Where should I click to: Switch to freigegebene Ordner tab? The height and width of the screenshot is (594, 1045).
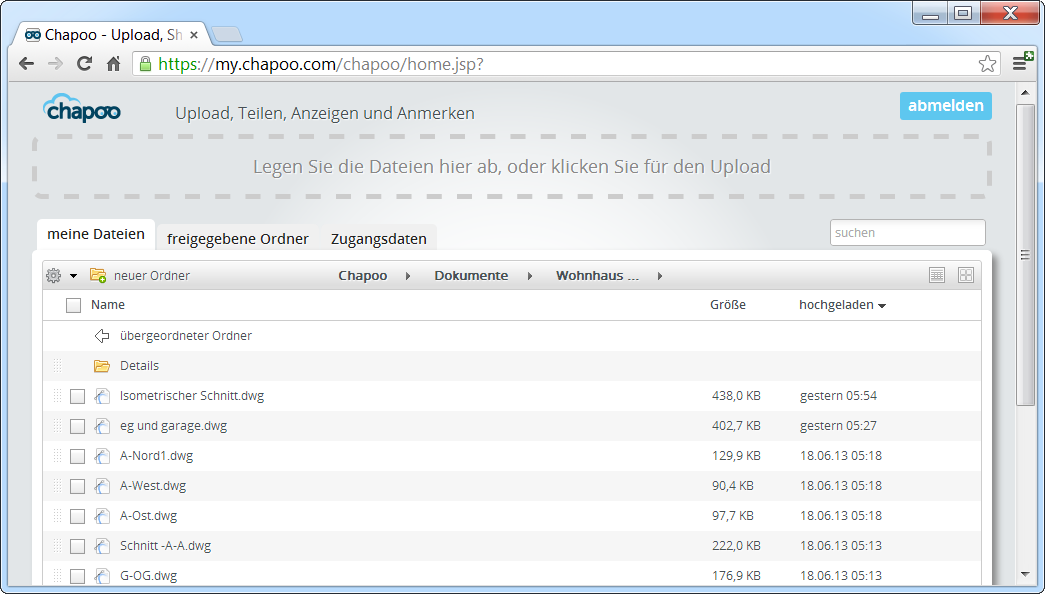[x=237, y=238]
